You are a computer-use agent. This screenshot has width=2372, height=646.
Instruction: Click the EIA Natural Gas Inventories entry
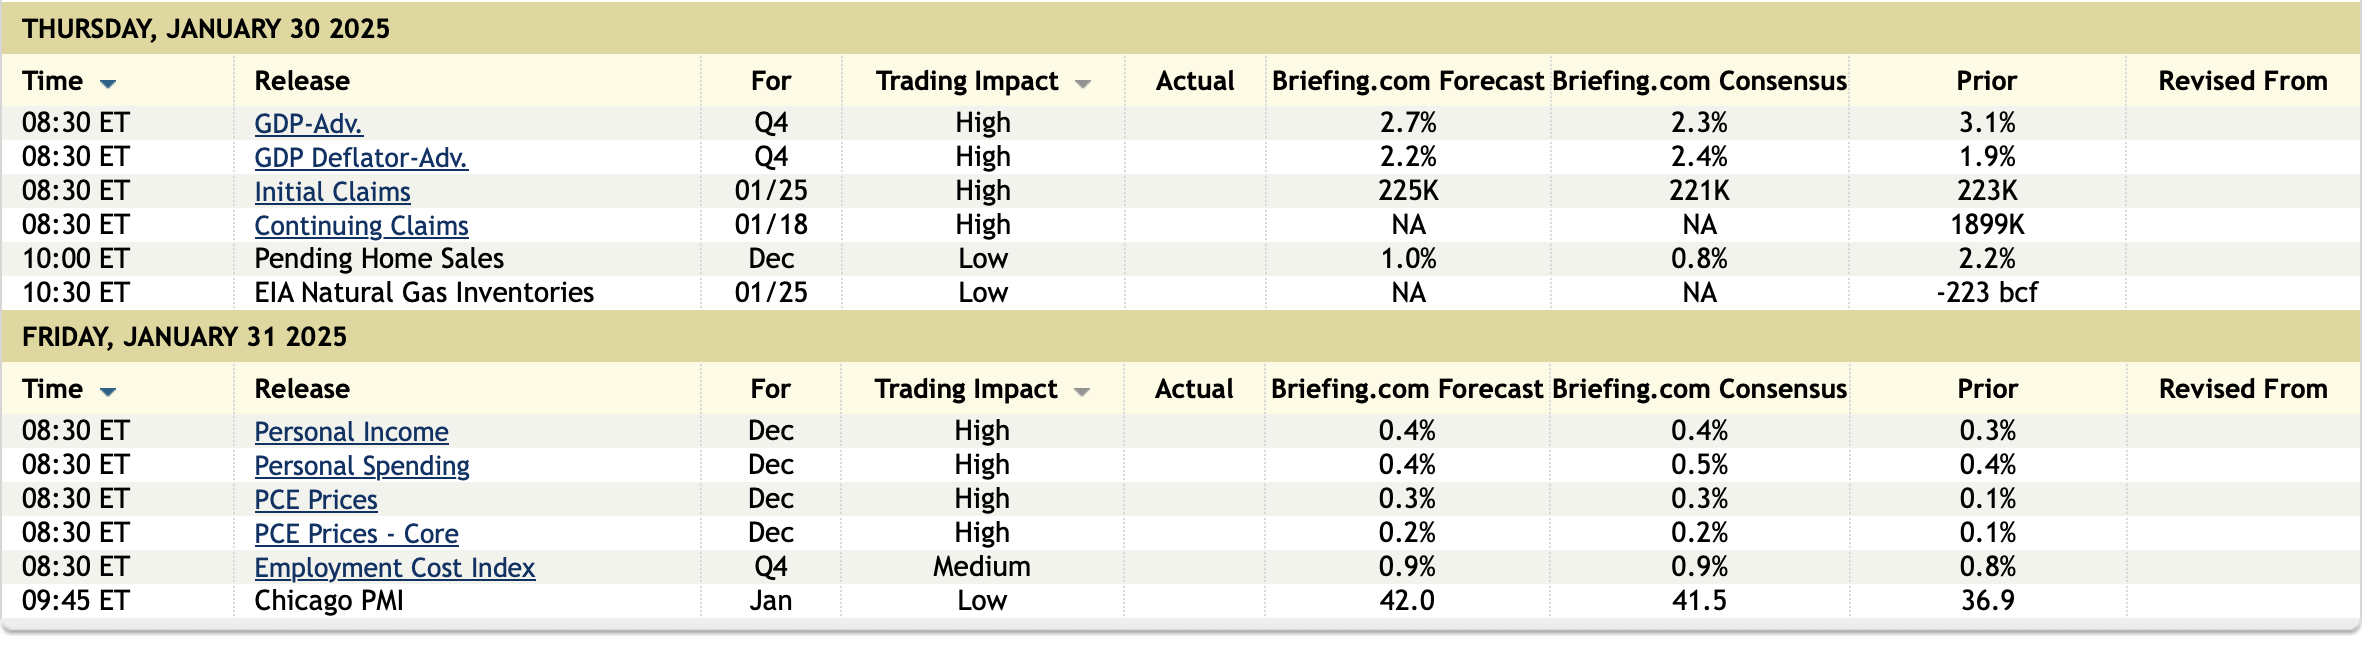pyautogui.click(x=424, y=293)
